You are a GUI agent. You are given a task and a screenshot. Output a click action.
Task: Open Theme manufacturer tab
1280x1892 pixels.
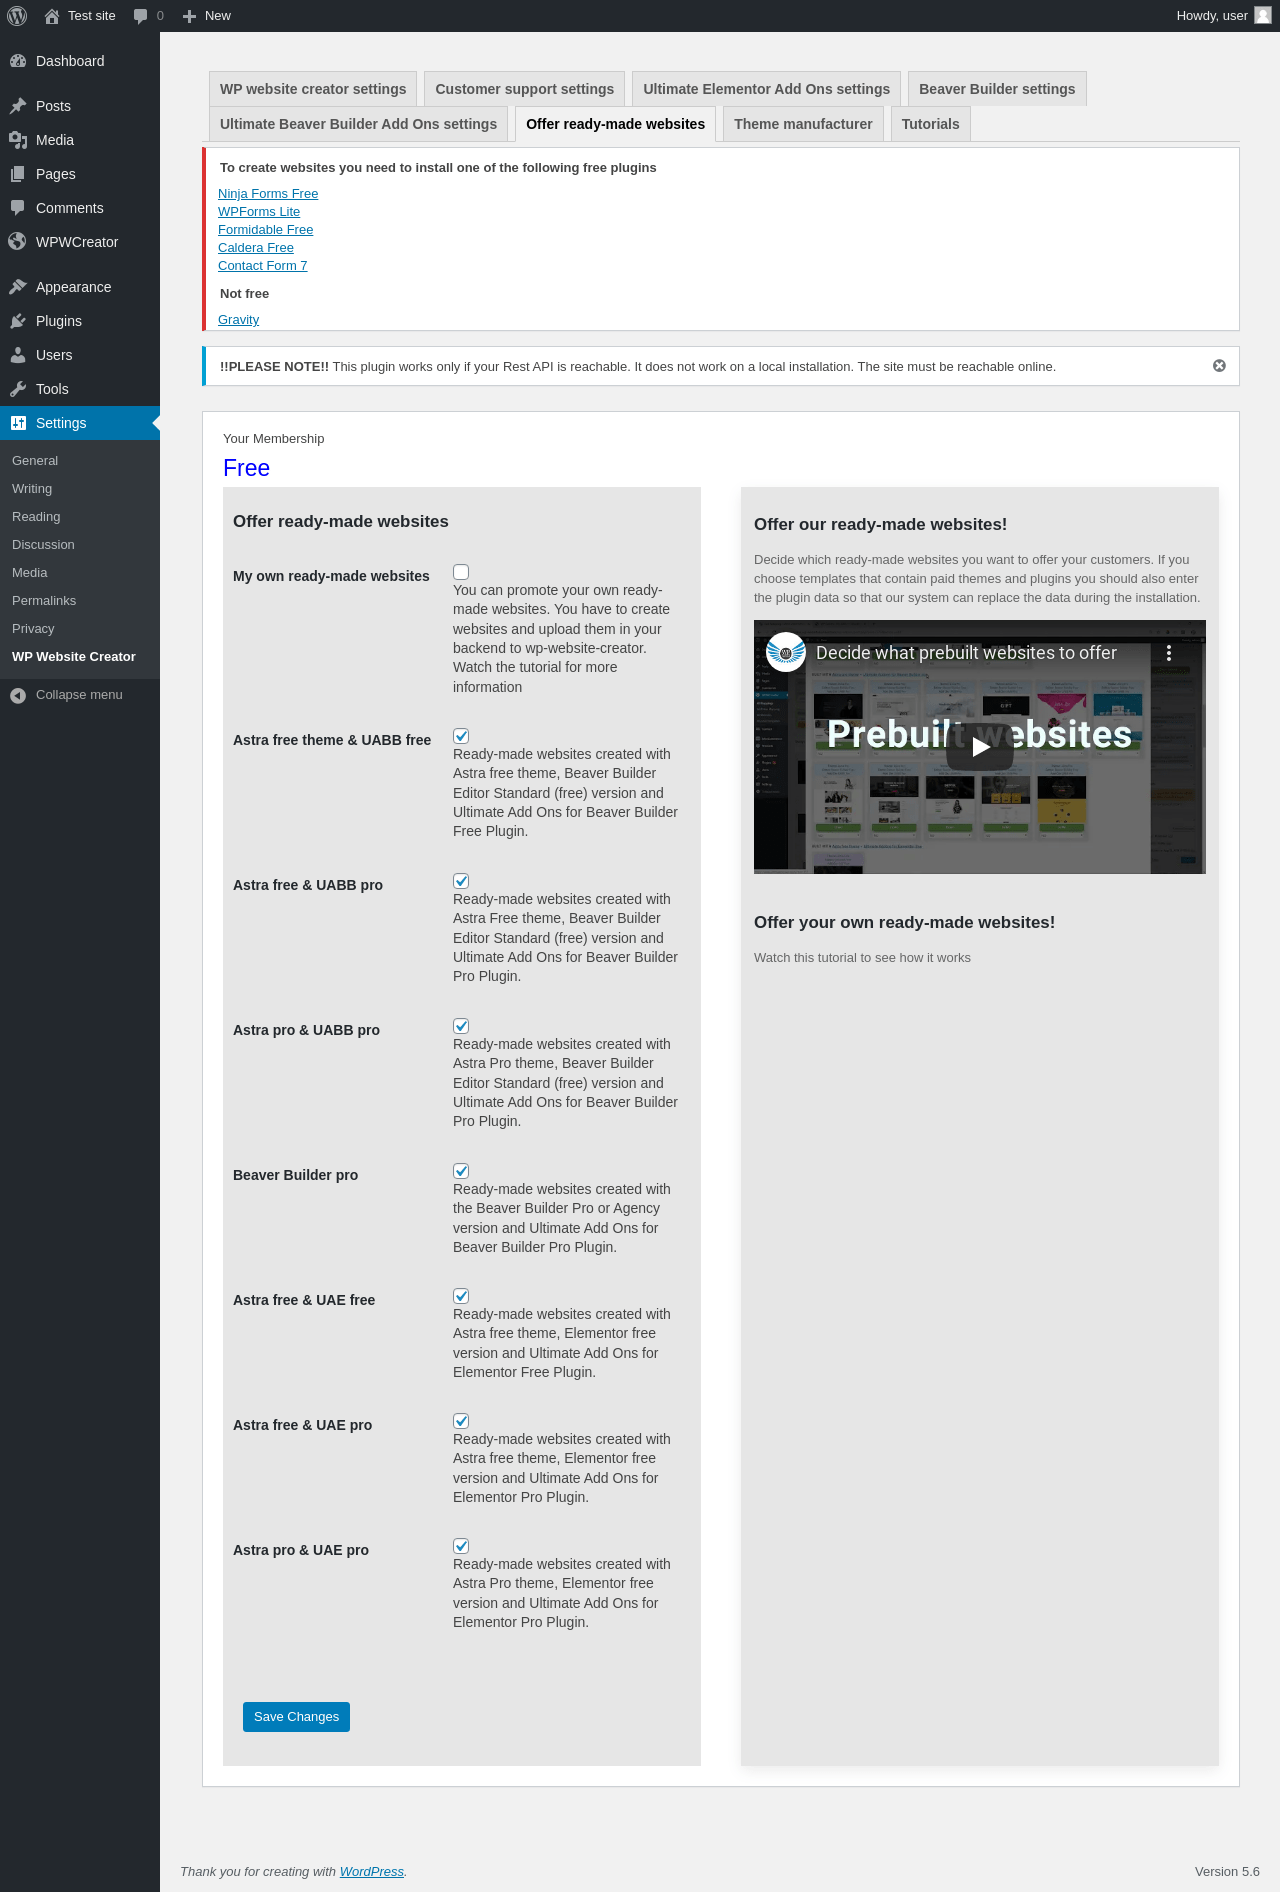tap(803, 124)
